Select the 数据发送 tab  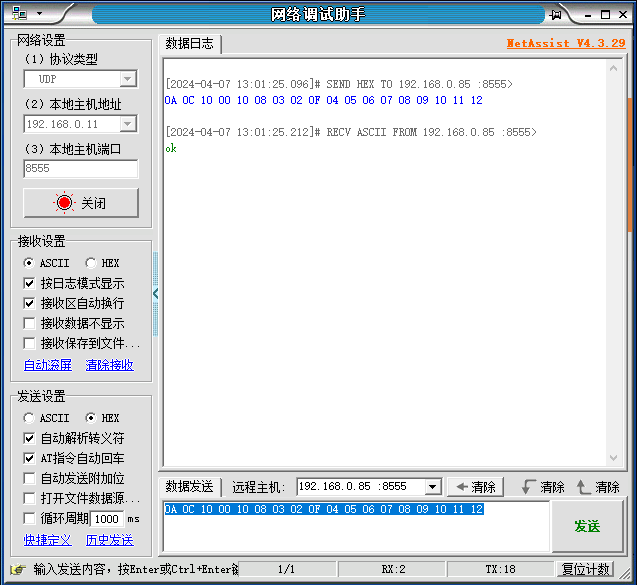(189, 487)
